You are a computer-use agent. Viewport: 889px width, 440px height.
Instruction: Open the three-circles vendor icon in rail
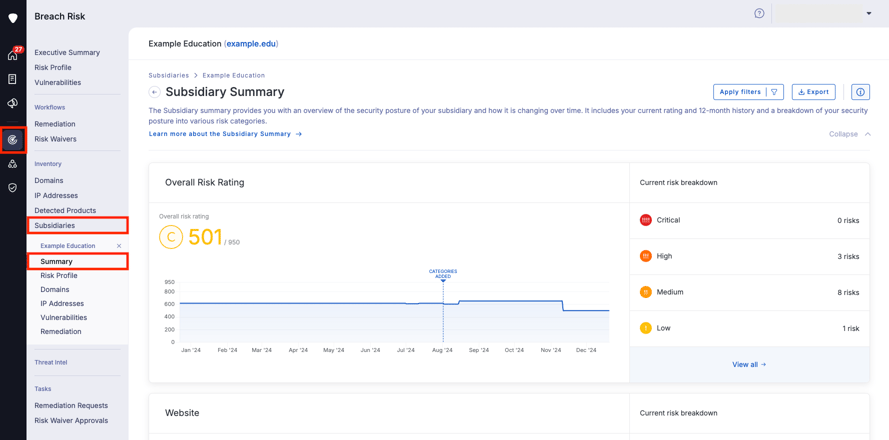[12, 164]
